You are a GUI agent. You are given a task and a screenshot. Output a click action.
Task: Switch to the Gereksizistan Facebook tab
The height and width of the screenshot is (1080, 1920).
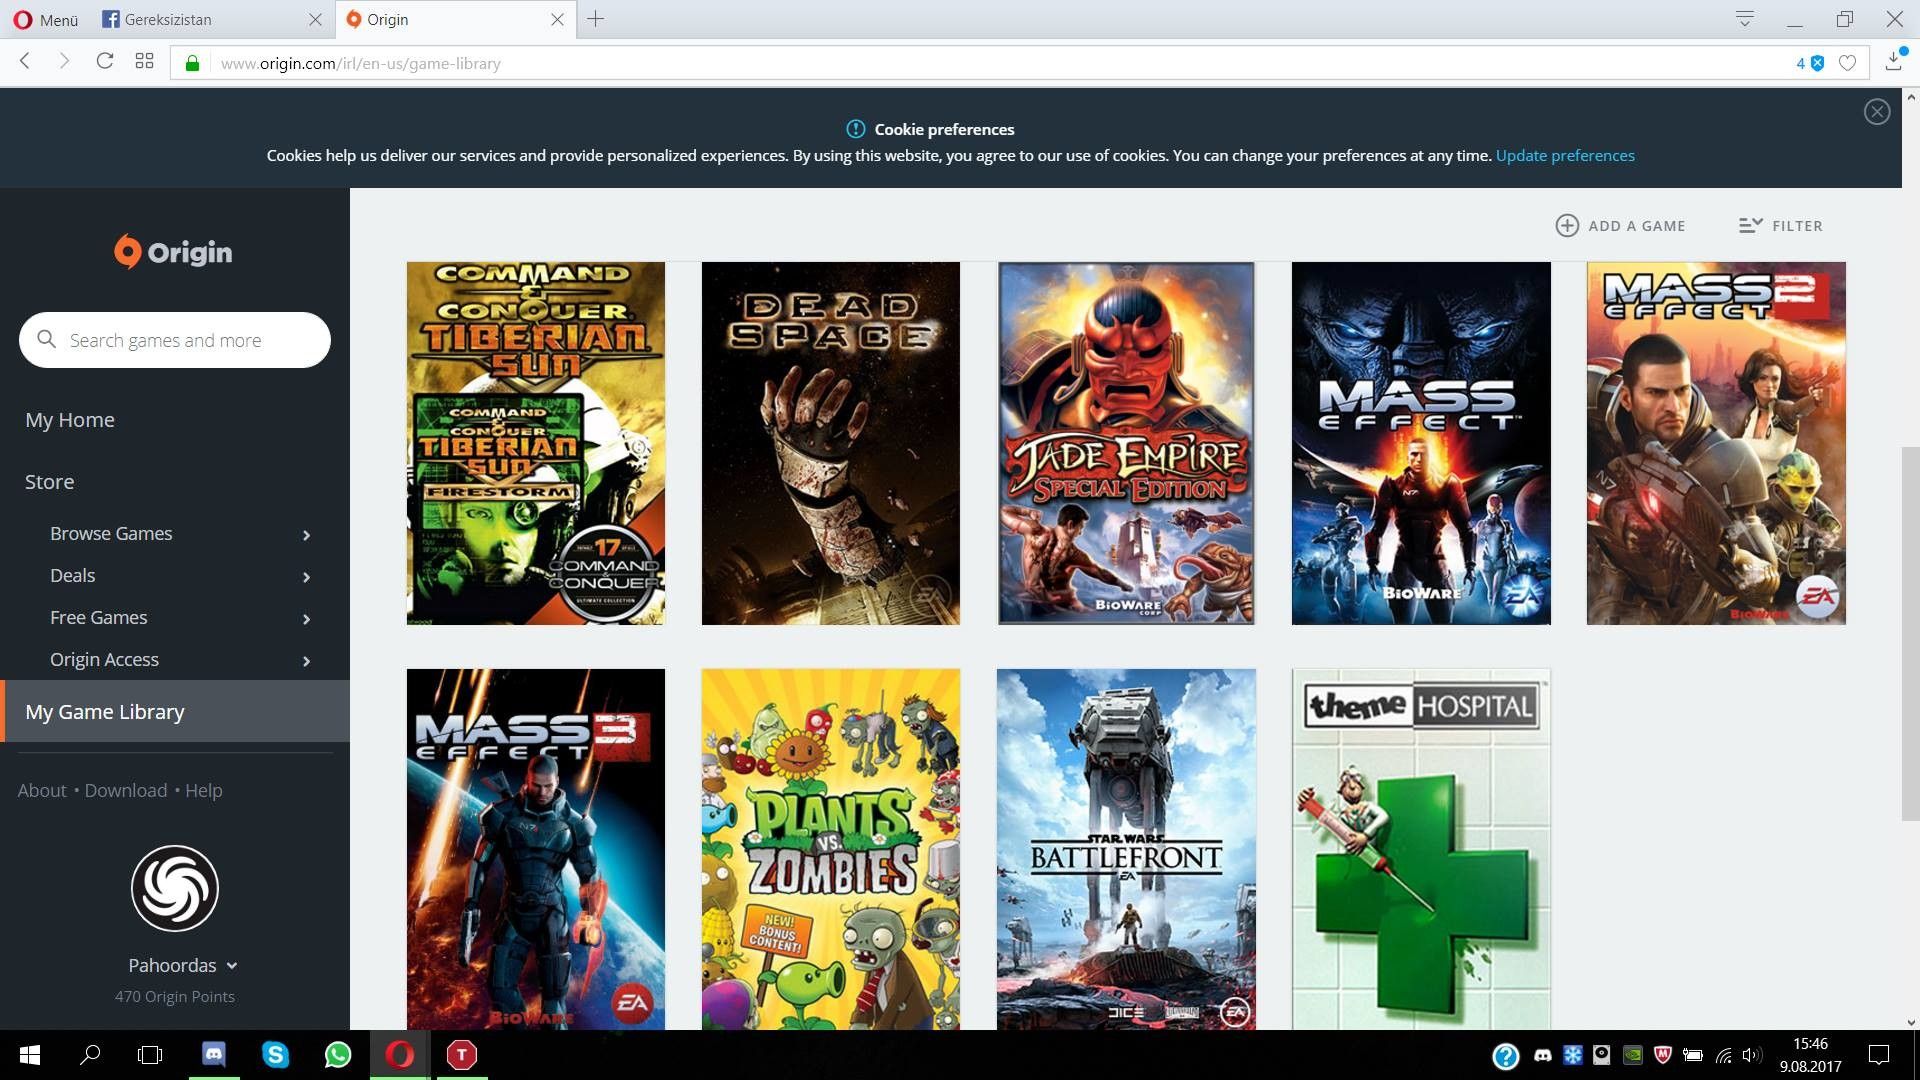(x=168, y=19)
